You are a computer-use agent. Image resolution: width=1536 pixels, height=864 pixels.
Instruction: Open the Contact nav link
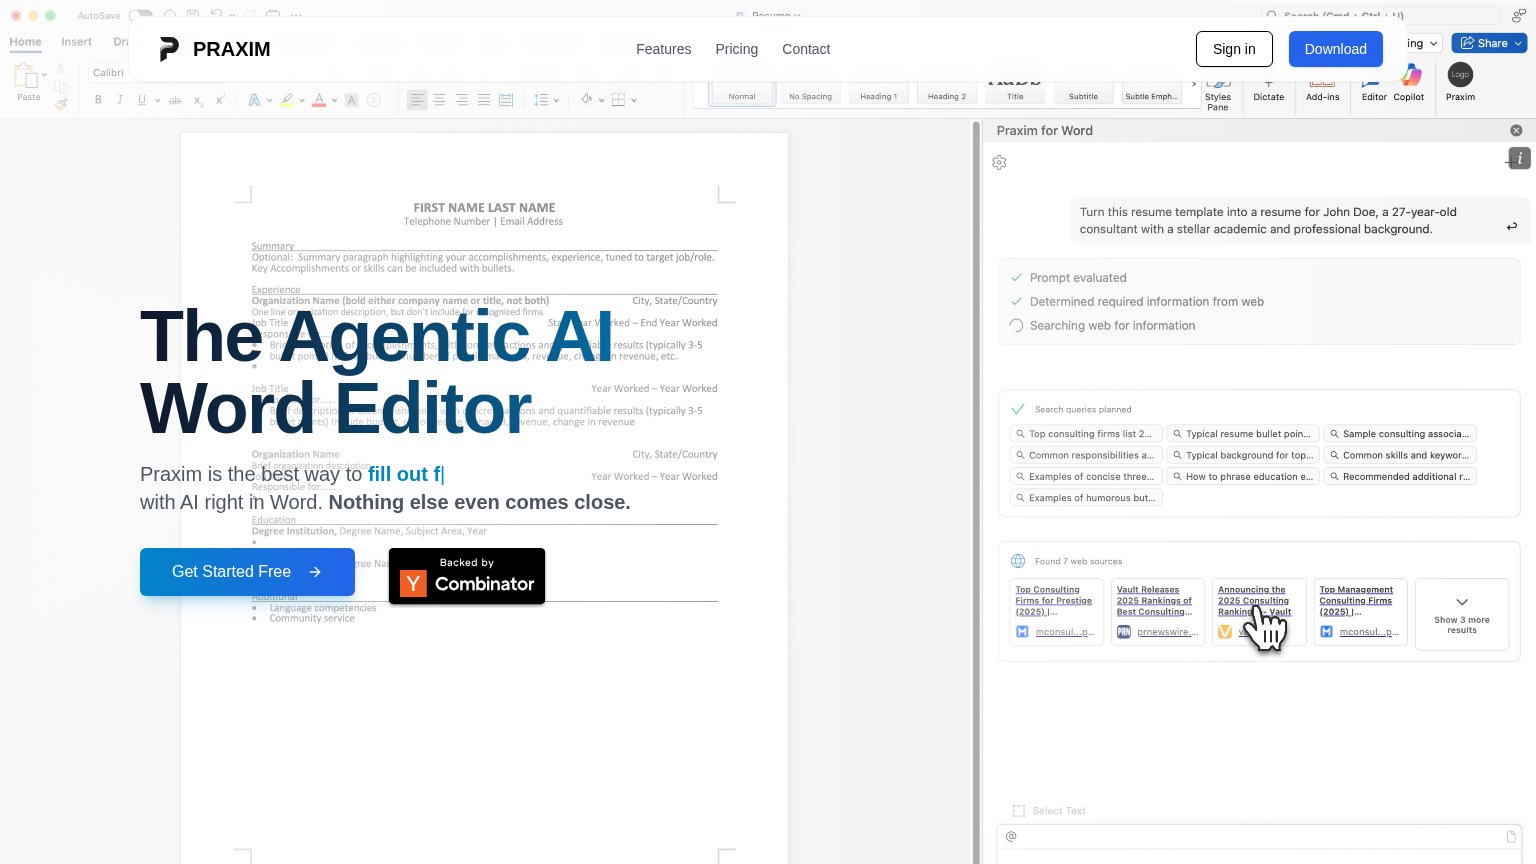806,49
